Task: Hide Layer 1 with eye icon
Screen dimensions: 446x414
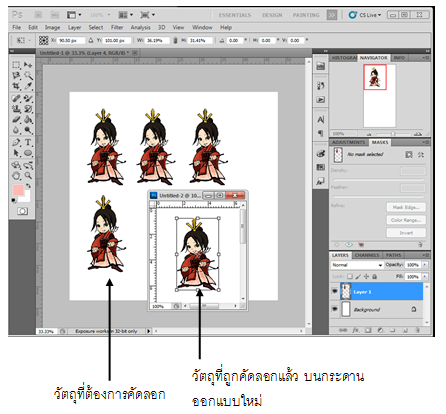Action: click(x=335, y=291)
